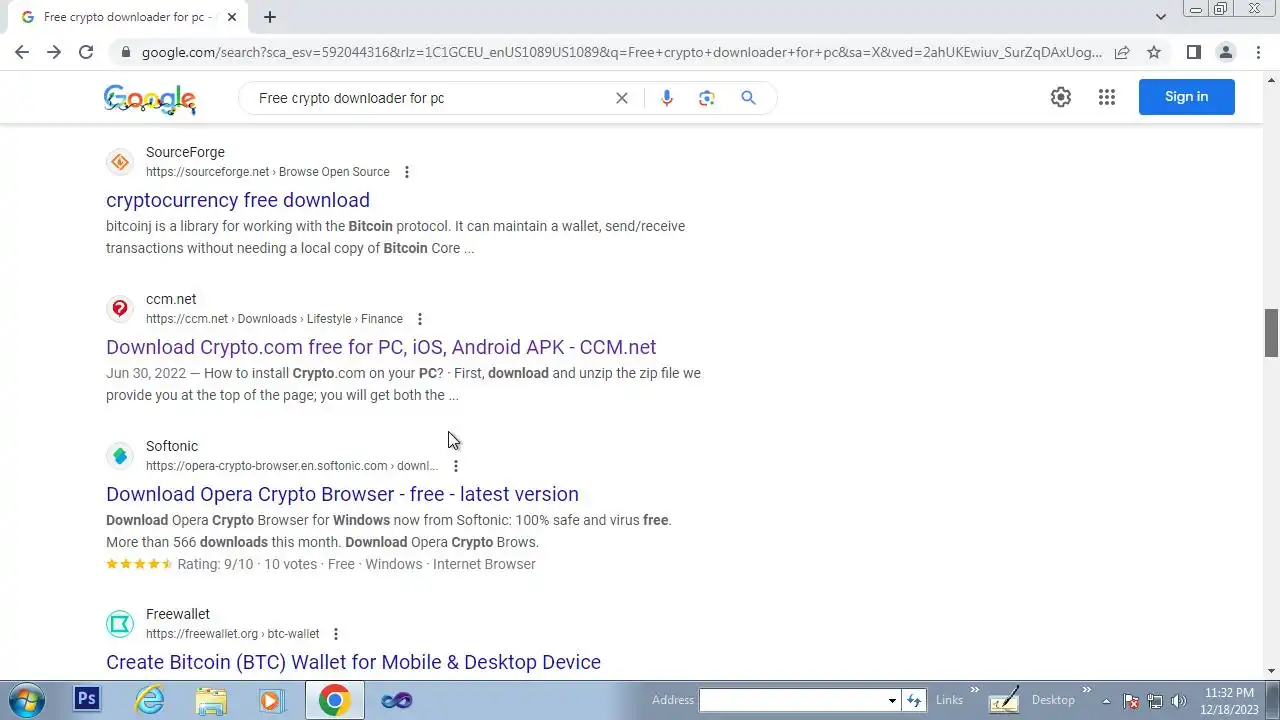Click the magnifier search button
Image resolution: width=1280 pixels, height=720 pixels.
(748, 98)
